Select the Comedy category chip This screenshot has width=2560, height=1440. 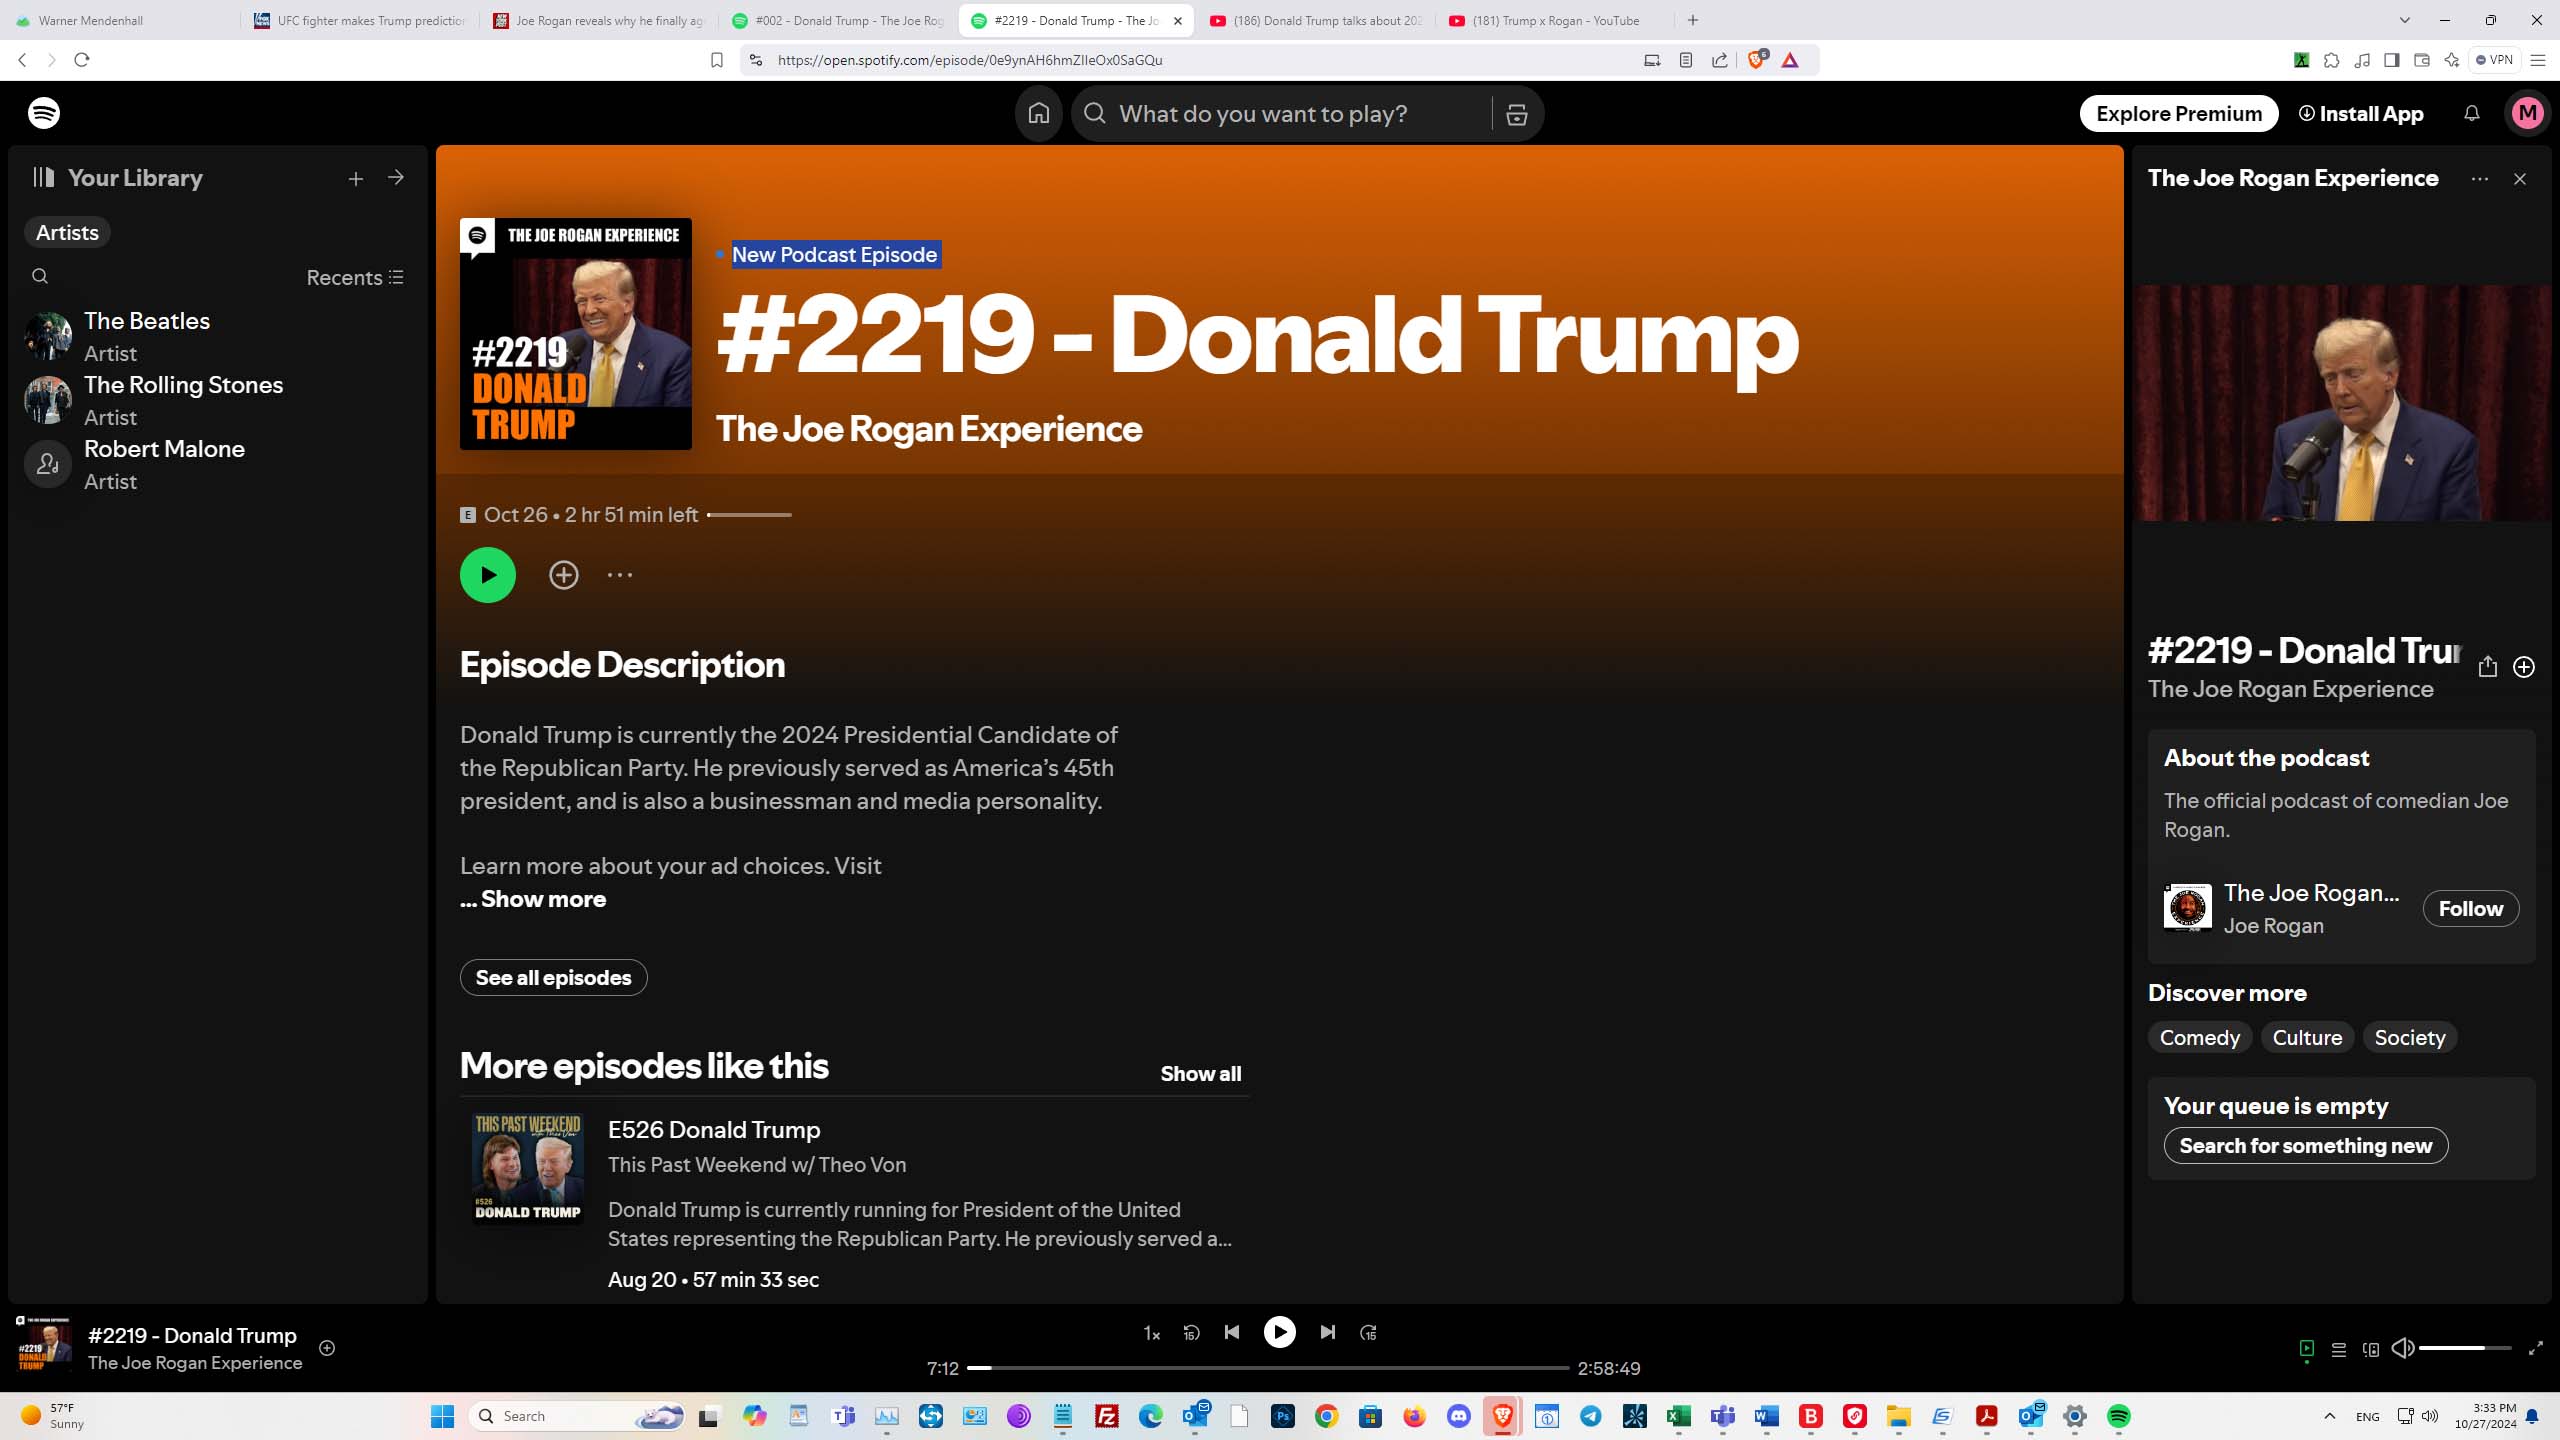click(2199, 1037)
